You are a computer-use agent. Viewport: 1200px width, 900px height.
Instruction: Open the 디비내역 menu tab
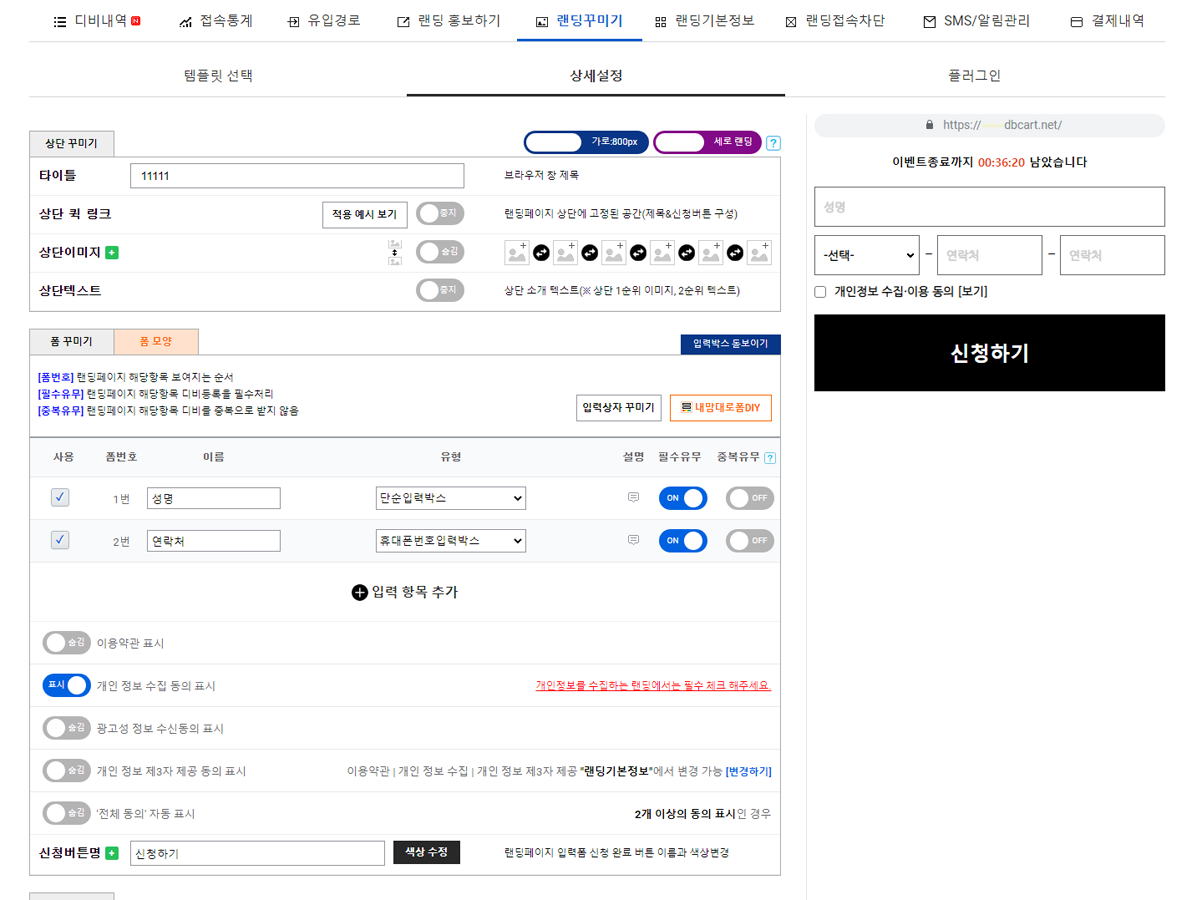[x=97, y=21]
